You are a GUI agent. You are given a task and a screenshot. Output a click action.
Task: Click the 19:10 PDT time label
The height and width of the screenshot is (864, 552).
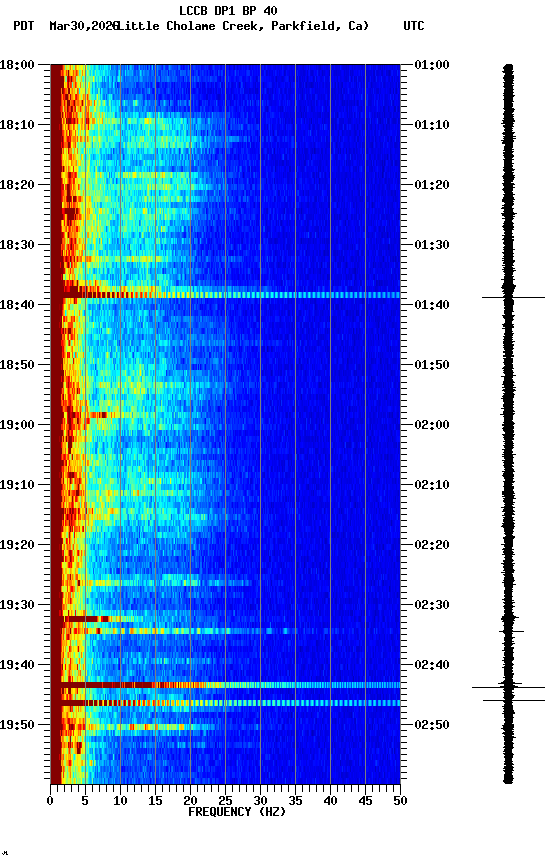[17, 485]
